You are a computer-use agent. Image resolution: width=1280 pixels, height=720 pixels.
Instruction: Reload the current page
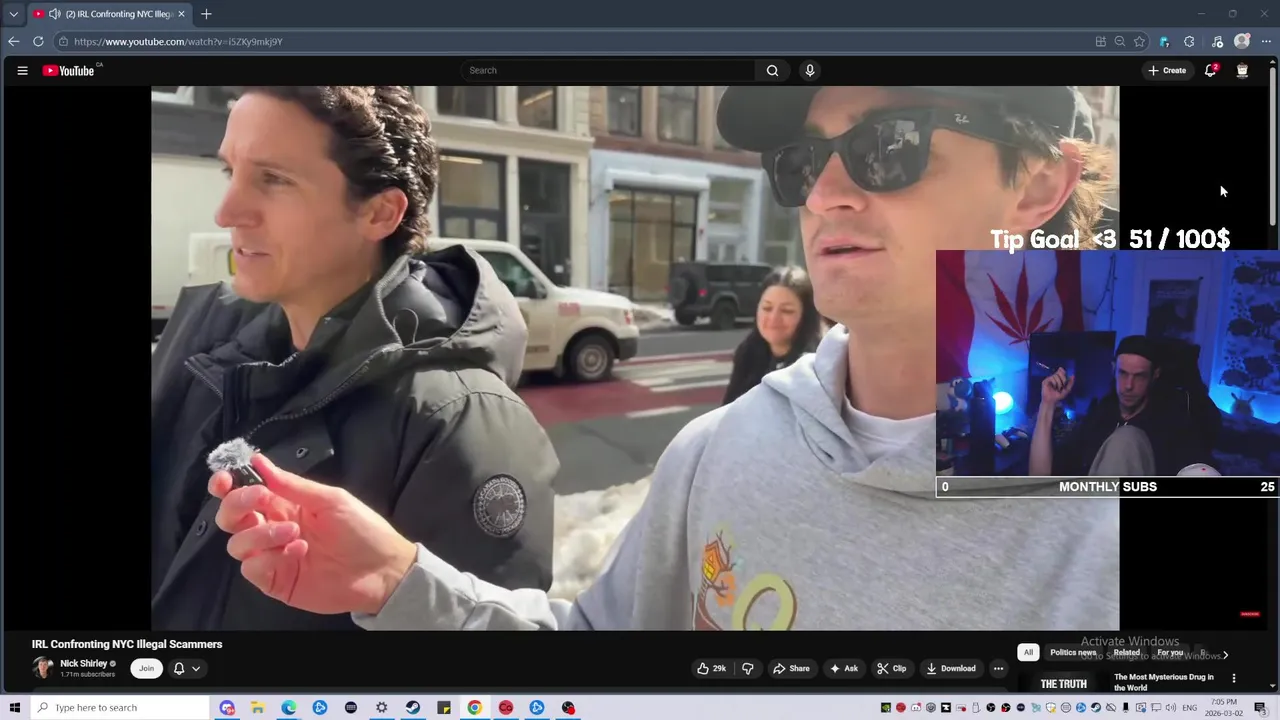[38, 41]
